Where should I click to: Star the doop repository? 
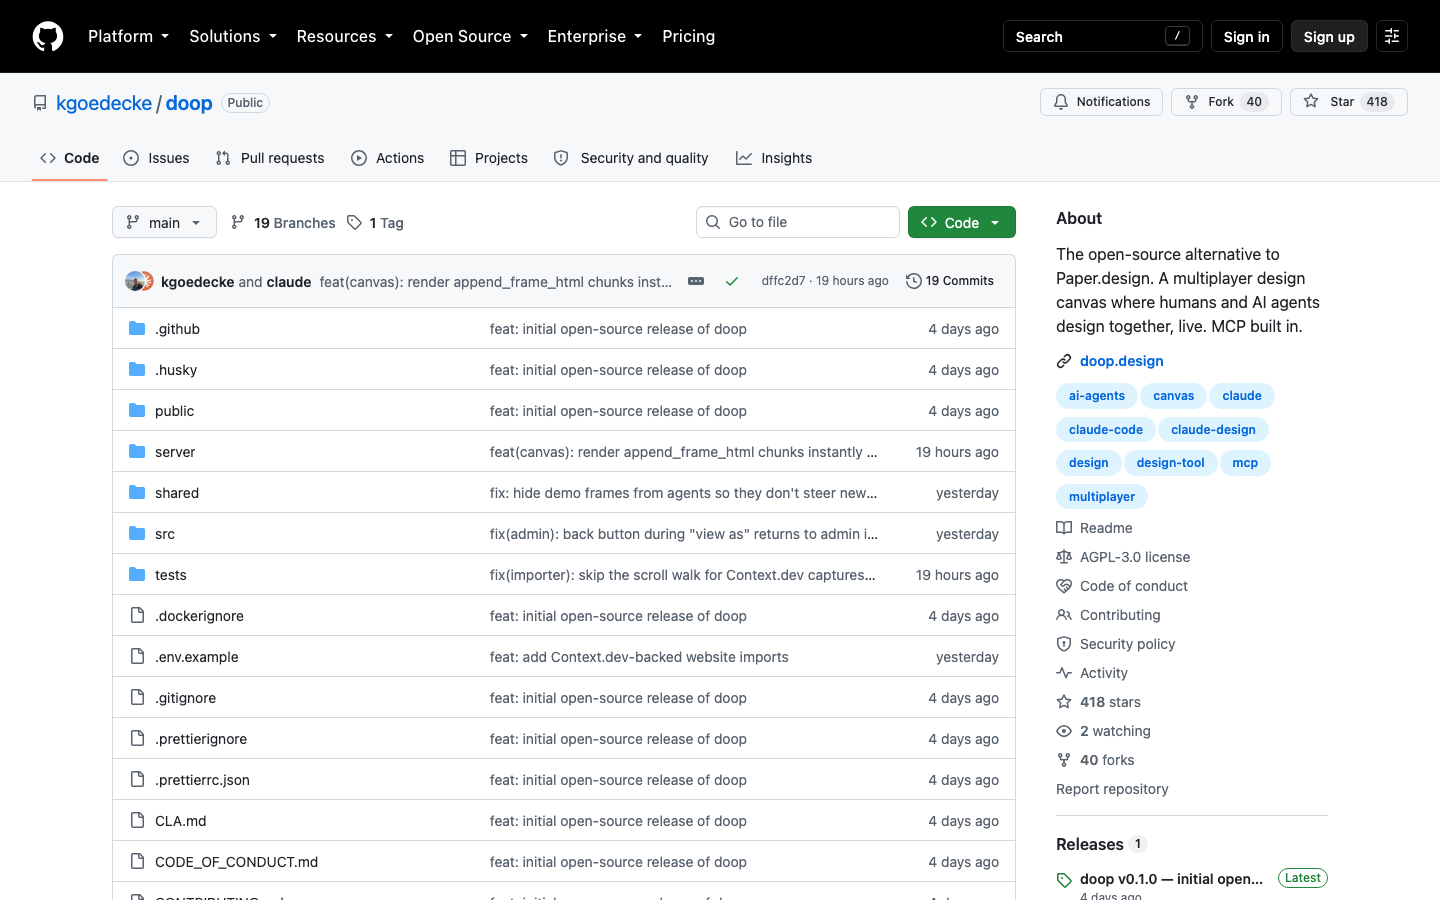coord(1349,102)
